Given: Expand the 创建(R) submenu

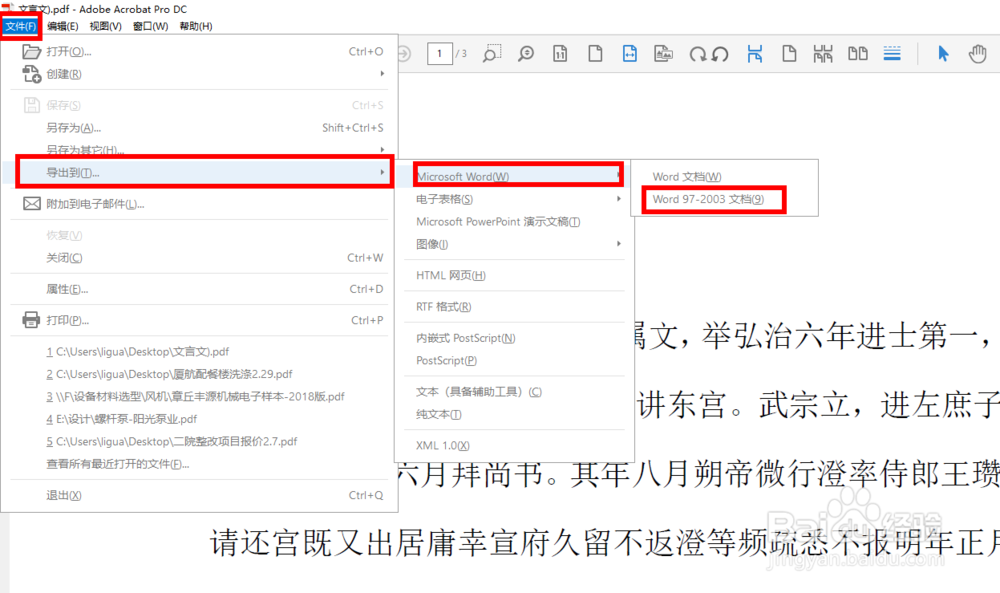Looking at the screenshot, I should tap(200, 74).
